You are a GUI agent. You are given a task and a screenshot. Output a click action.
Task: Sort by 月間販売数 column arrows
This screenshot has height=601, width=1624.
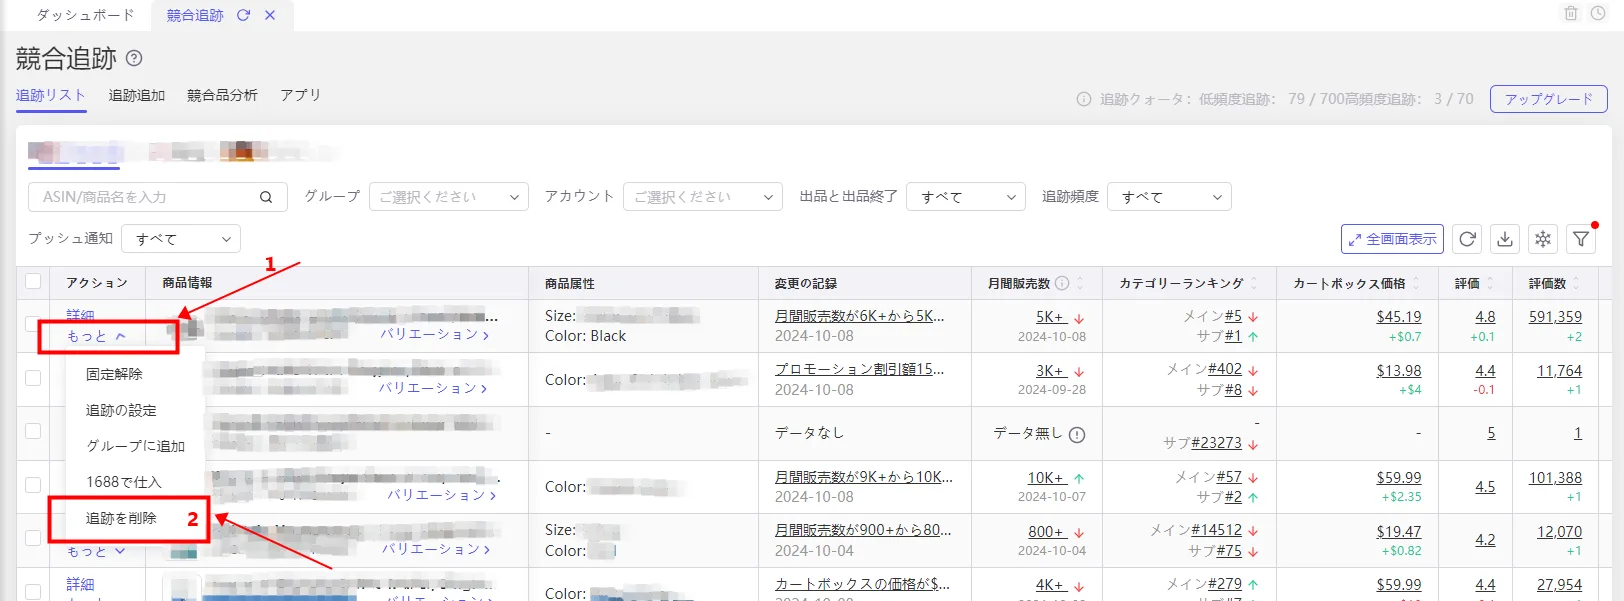pyautogui.click(x=1080, y=283)
